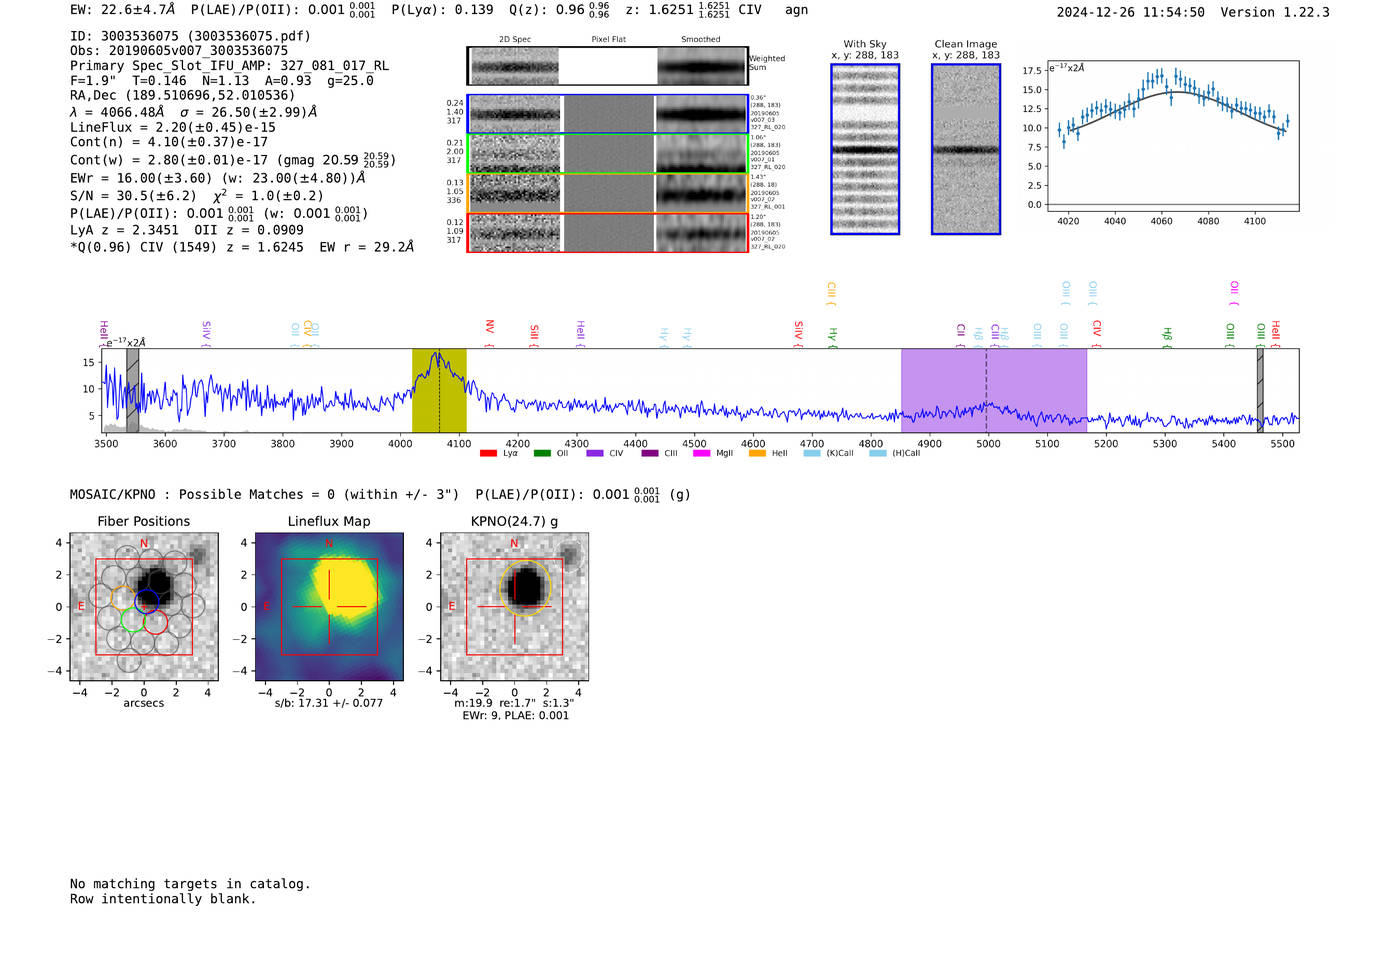Image resolution: width=1400 pixels, height=953 pixels.
Task: Click the *Q(0.96) CIV (1549) line
Action: (242, 247)
